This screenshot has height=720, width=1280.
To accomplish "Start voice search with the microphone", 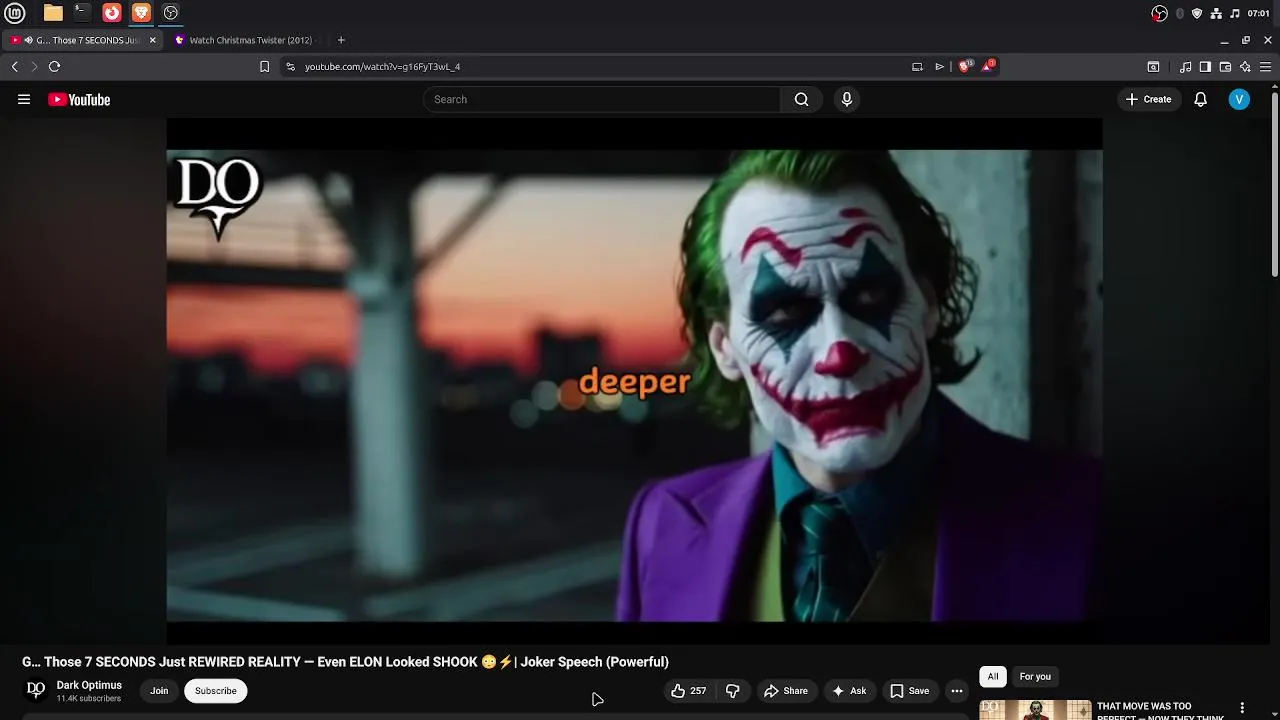I will click(x=847, y=99).
